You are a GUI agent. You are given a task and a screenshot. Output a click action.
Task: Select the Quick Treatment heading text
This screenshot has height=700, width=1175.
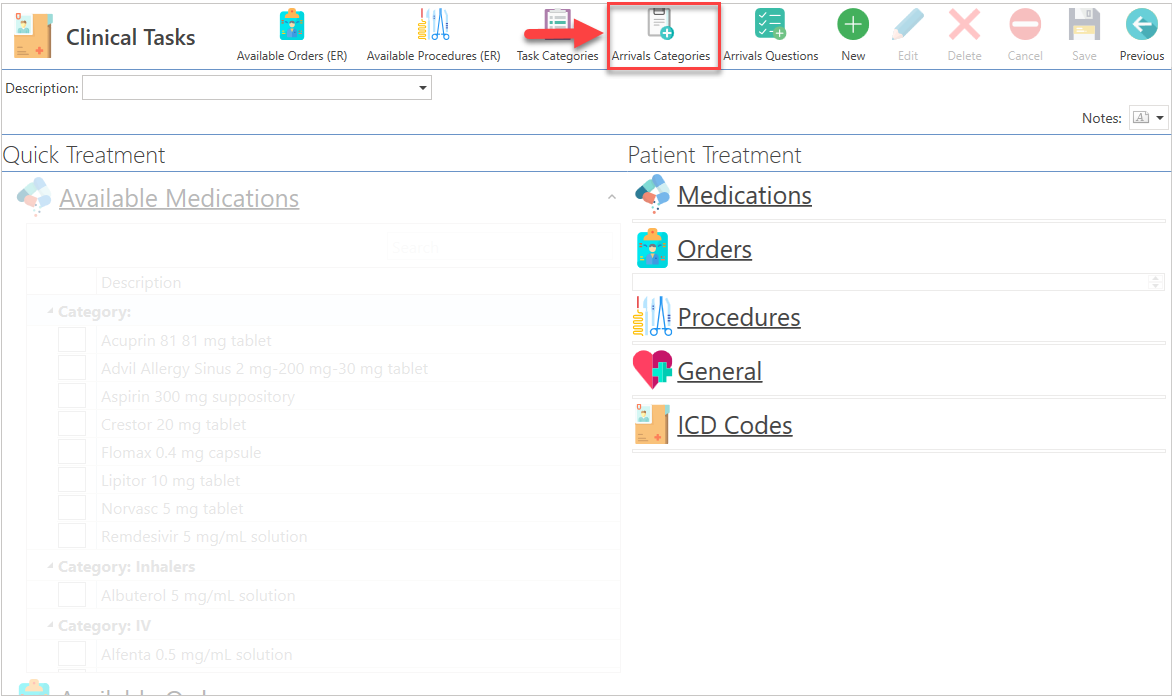[x=84, y=155]
